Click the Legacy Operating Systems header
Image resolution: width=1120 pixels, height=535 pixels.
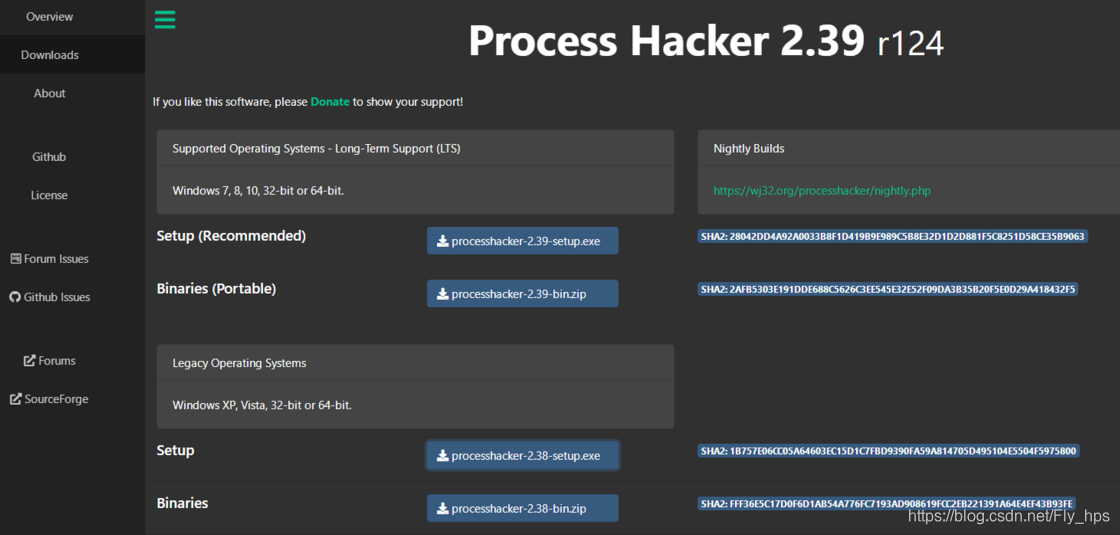(239, 363)
